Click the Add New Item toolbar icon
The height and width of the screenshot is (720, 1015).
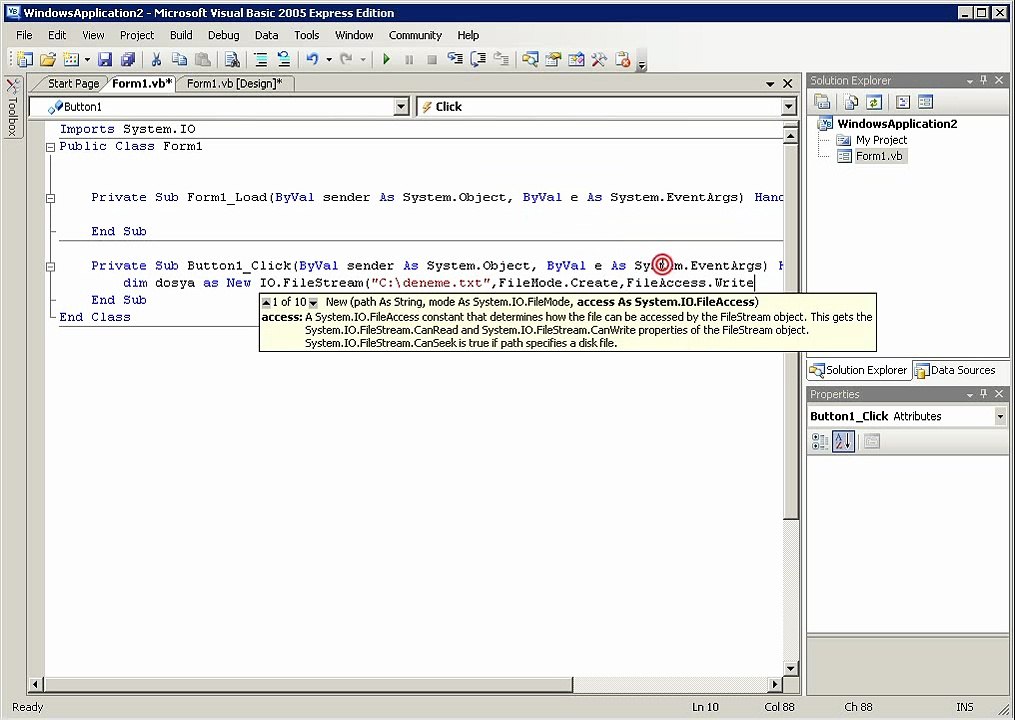point(71,60)
